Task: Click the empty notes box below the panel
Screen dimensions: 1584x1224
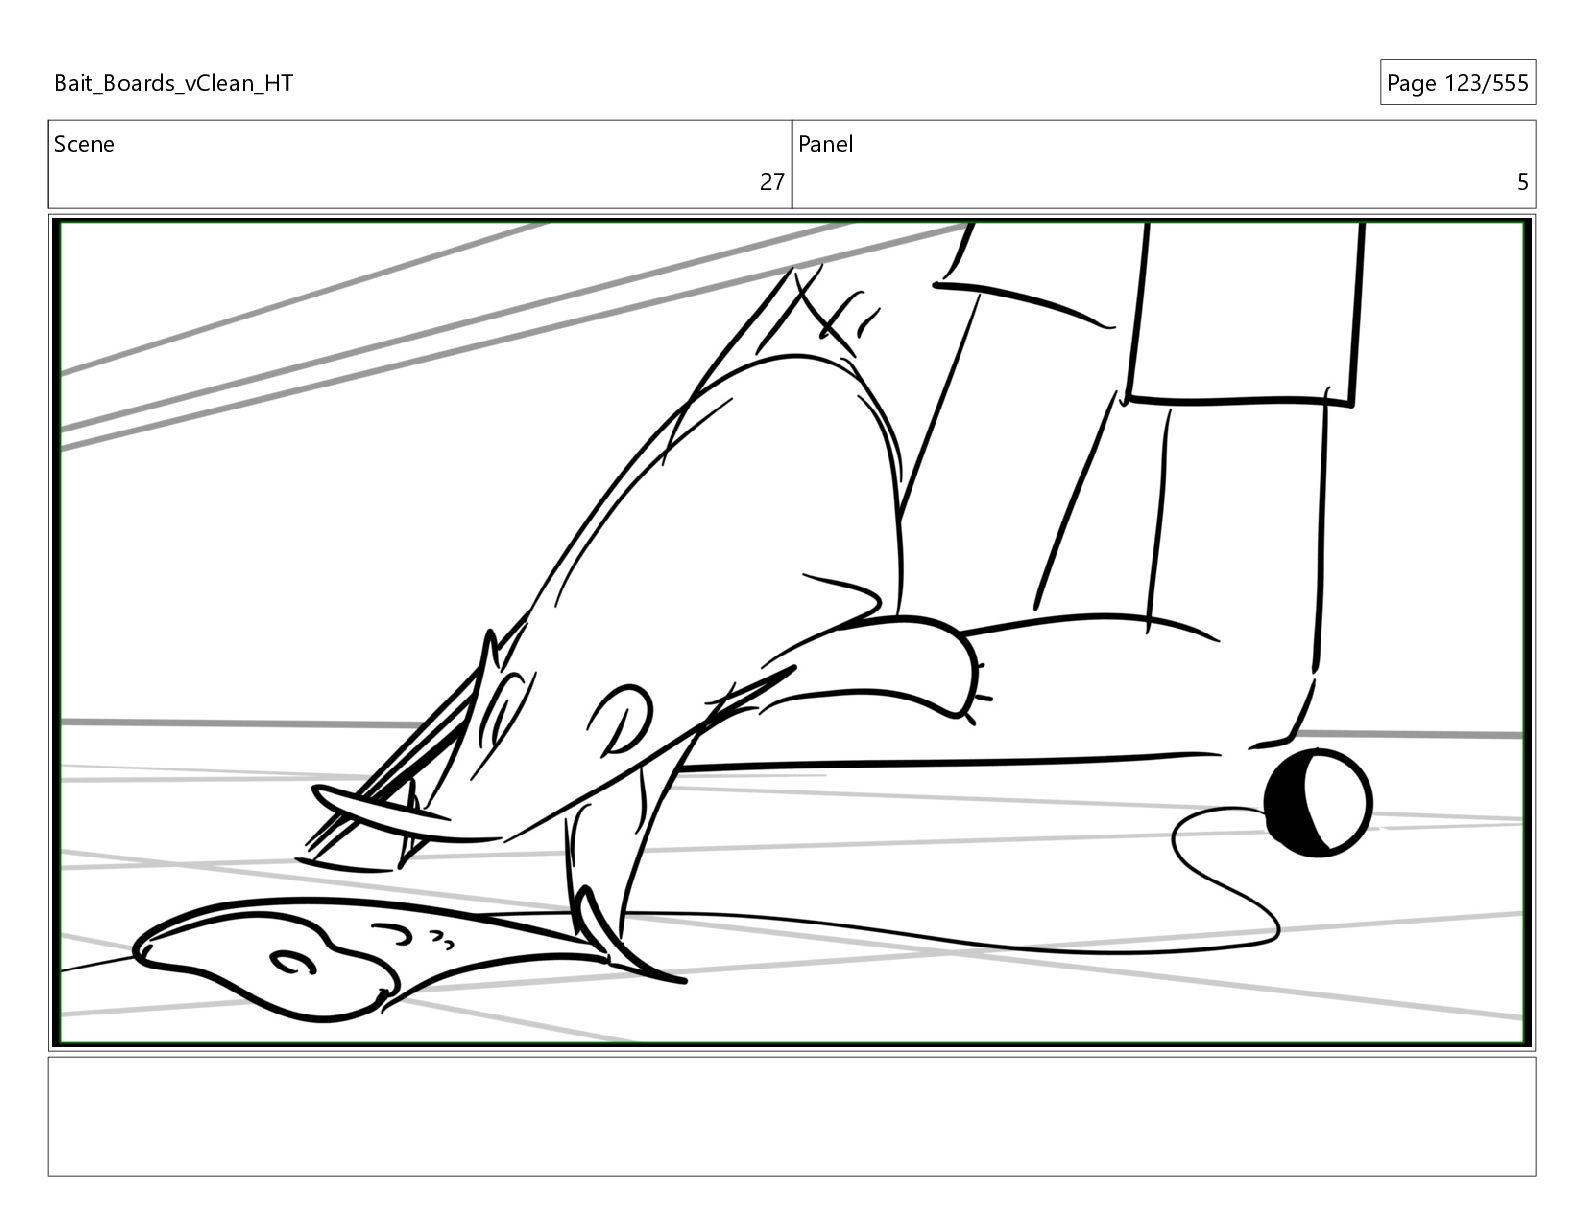Action: tap(792, 1116)
